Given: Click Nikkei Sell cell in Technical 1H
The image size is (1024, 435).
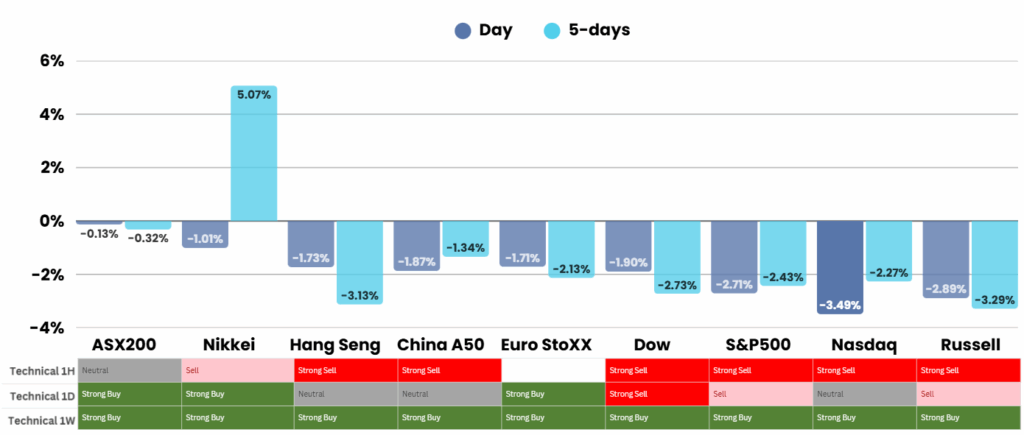Looking at the screenshot, I should [x=235, y=371].
